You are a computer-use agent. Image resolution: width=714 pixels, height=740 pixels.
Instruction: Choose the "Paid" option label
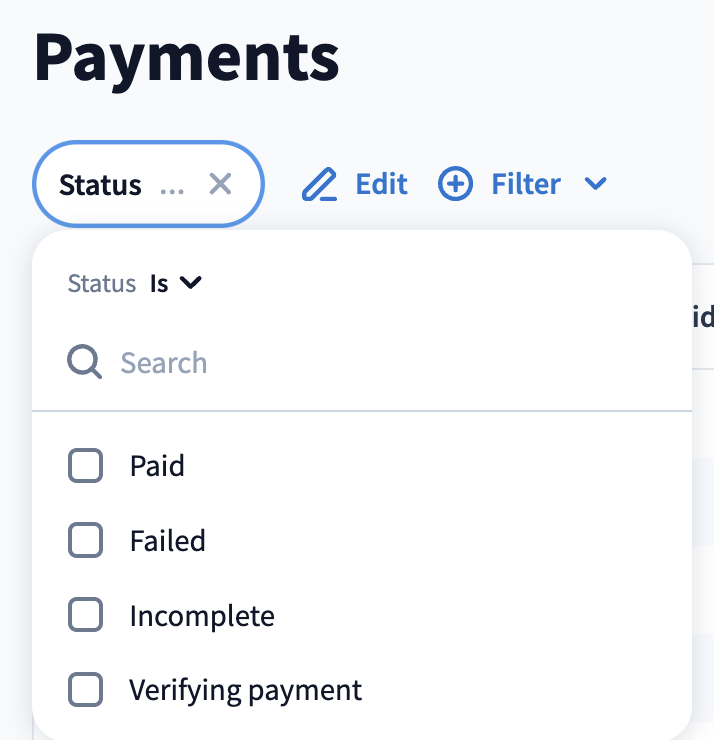157,465
